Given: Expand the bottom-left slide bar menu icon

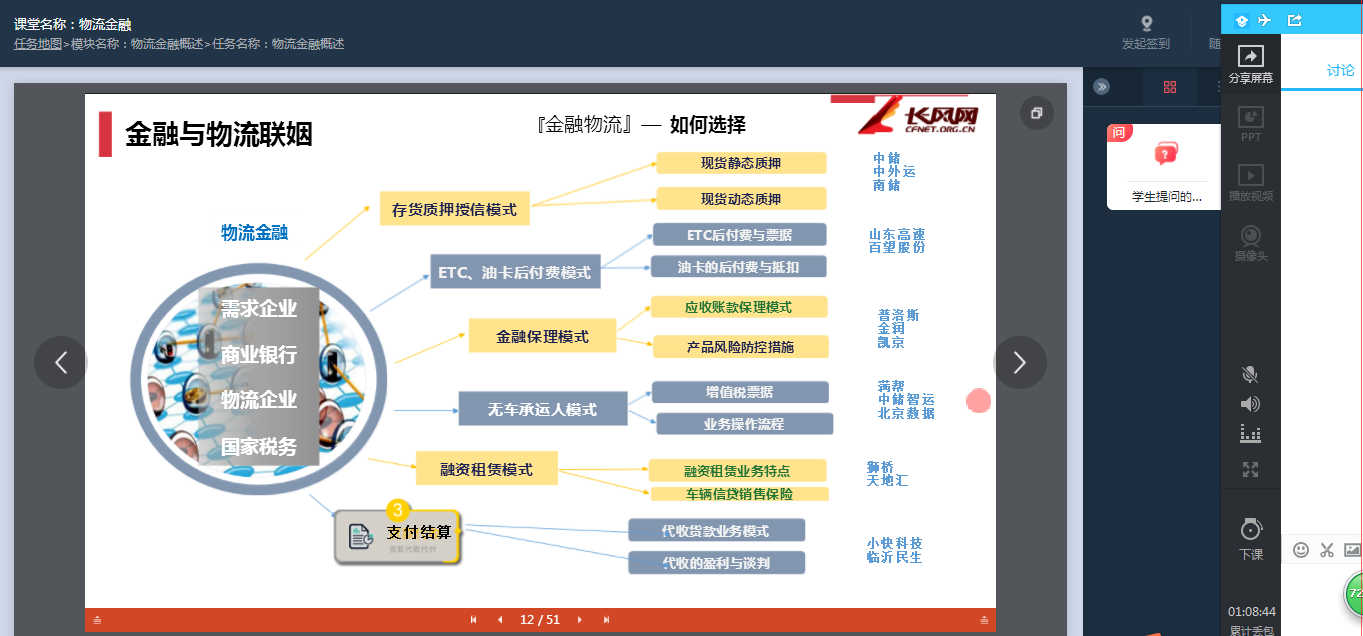Looking at the screenshot, I should pyautogui.click(x=97, y=620).
